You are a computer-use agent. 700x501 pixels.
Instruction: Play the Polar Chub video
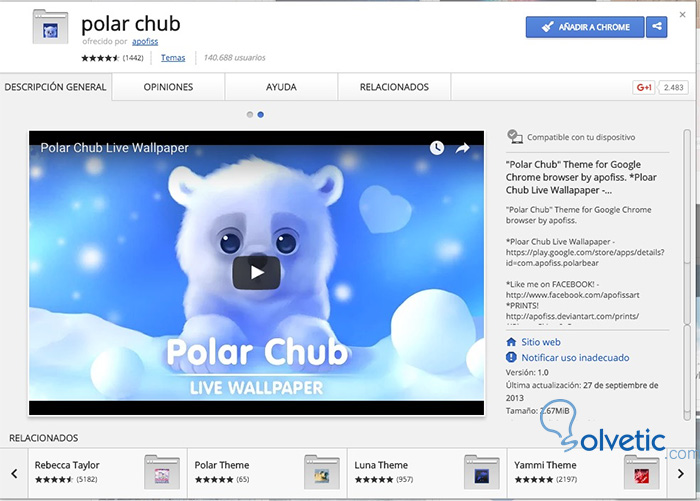256,272
